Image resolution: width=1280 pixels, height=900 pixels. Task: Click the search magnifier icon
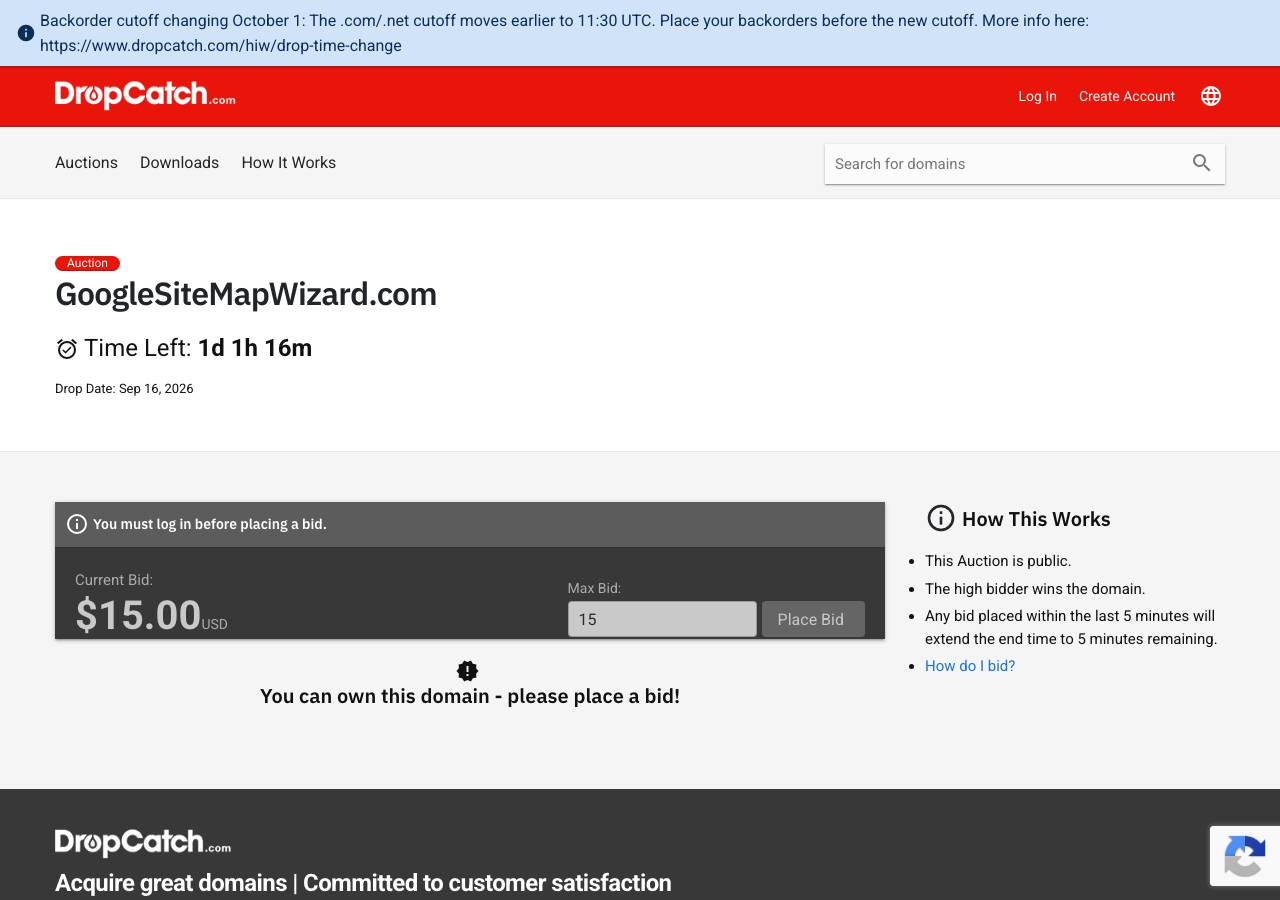pyautogui.click(x=1202, y=163)
